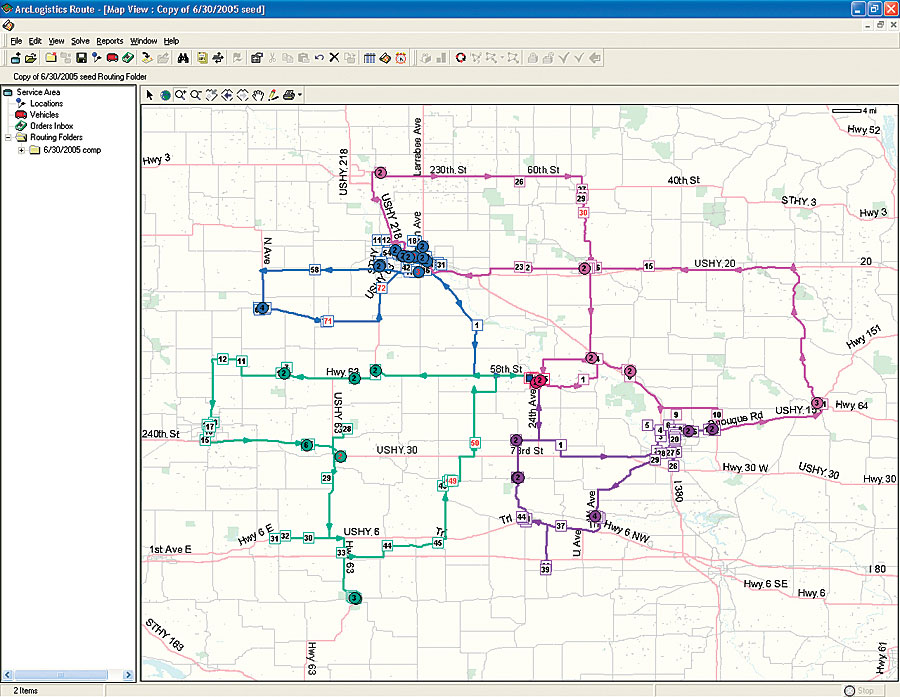Click the import orders arrow icon
The width and height of the screenshot is (900, 697).
[147, 58]
